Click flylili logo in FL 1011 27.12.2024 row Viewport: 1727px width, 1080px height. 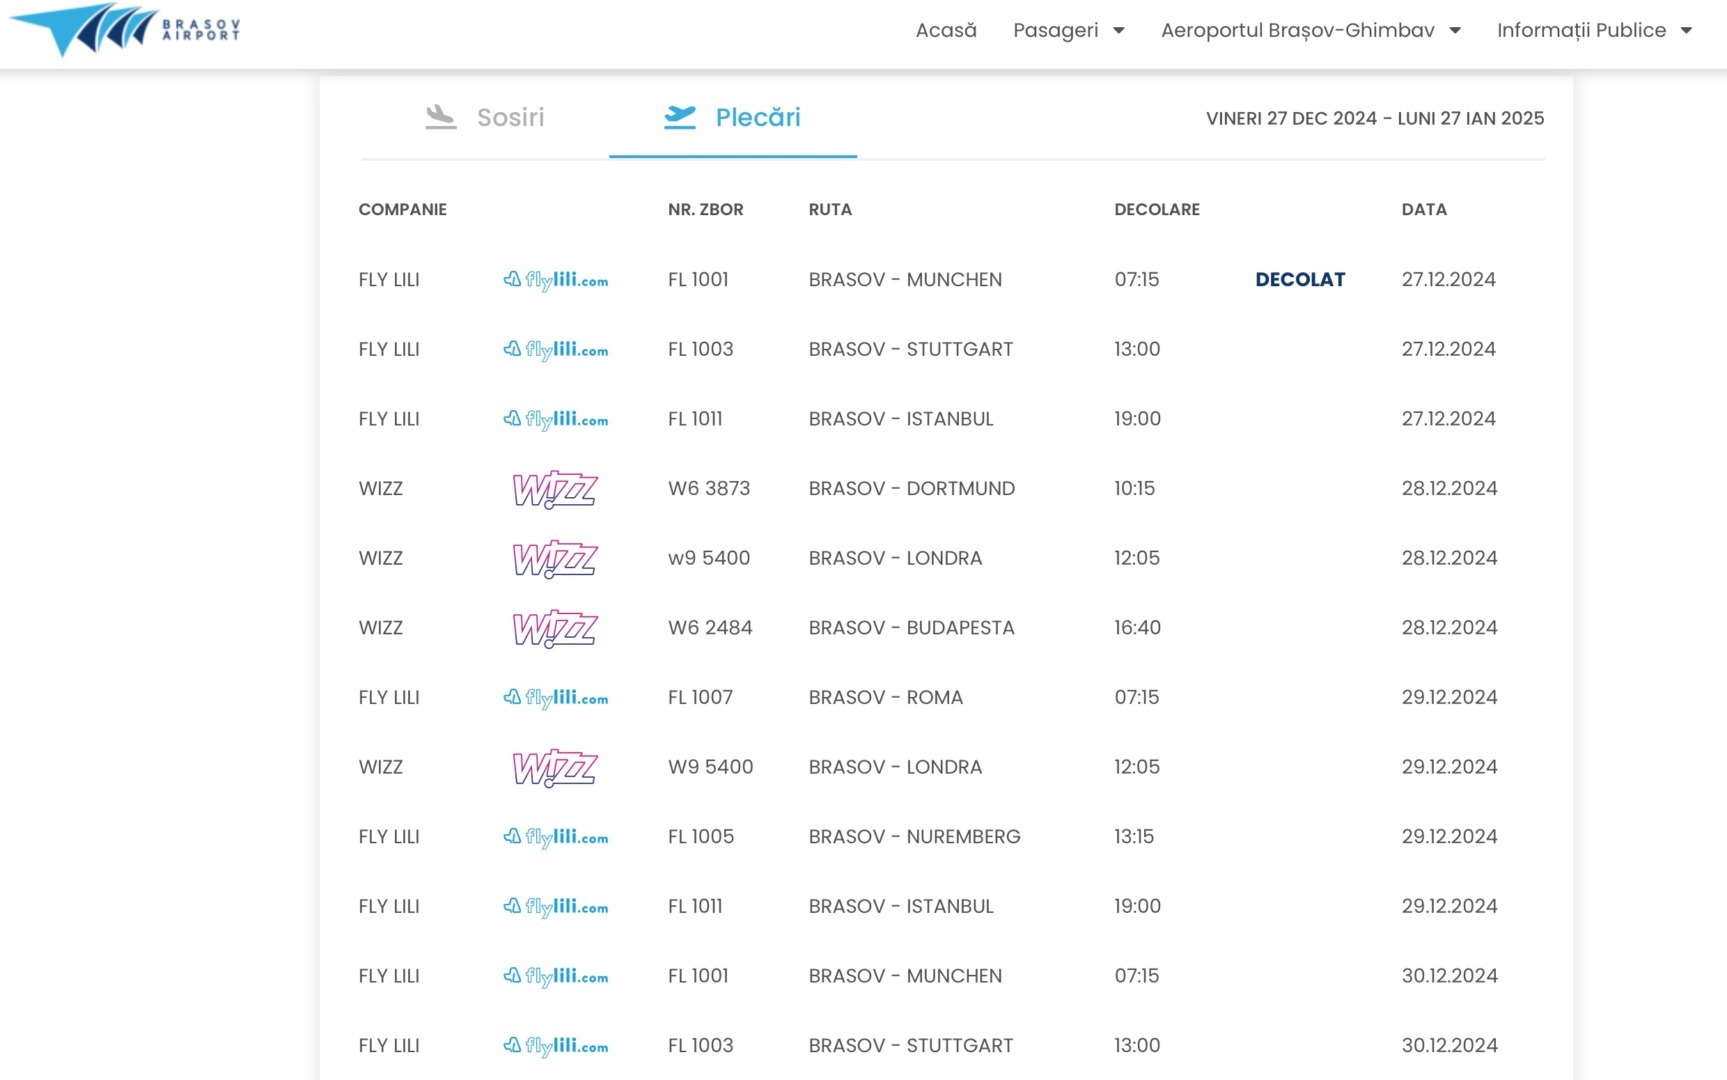point(555,419)
